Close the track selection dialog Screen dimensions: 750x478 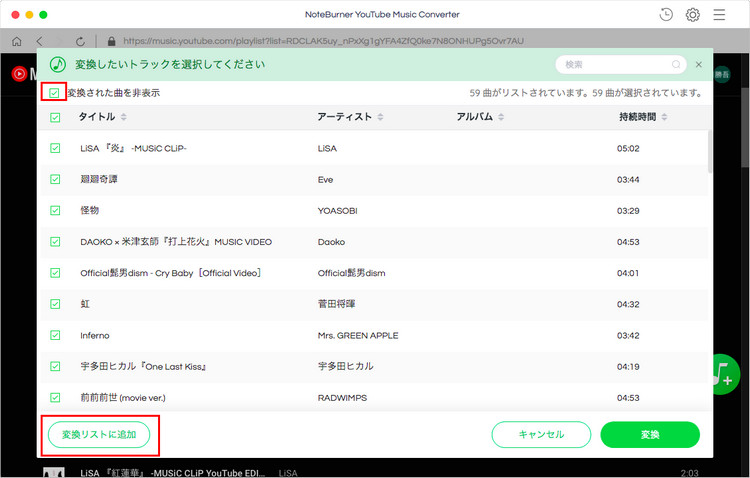699,65
